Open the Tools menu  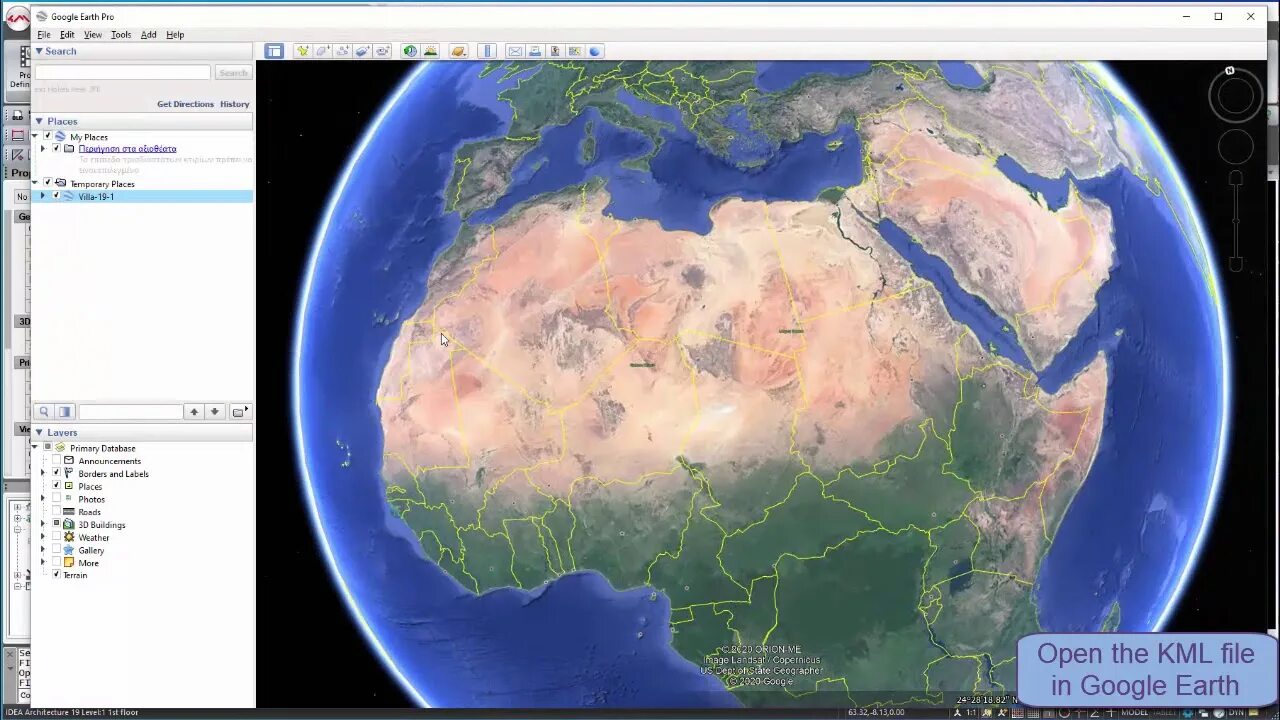(x=121, y=35)
